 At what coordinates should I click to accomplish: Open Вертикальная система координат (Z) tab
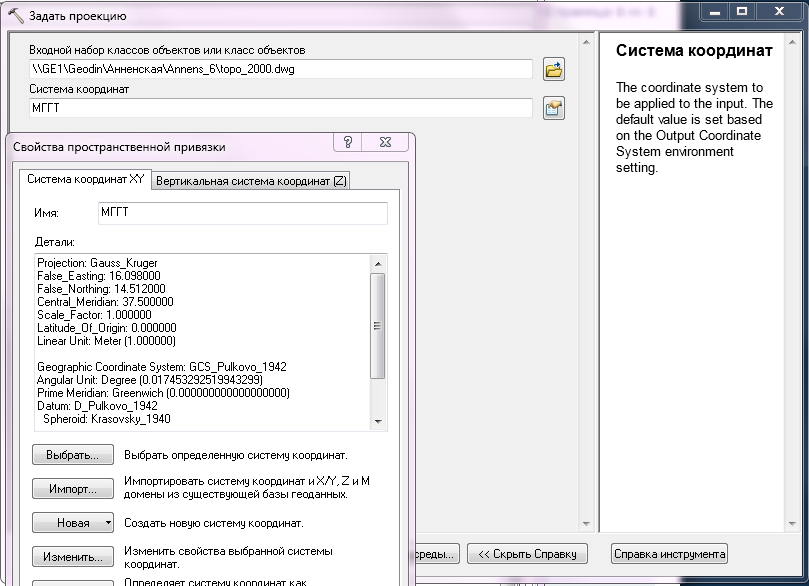pyautogui.click(x=251, y=181)
